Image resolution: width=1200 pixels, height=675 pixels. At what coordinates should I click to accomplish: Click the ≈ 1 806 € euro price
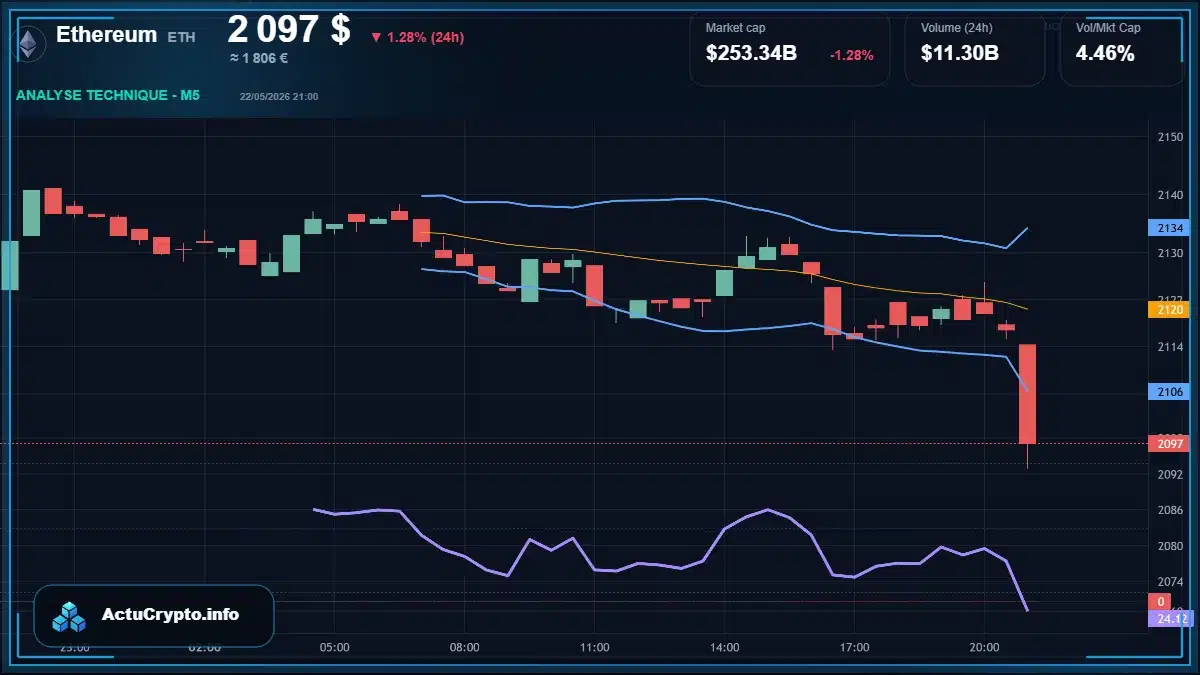(259, 58)
